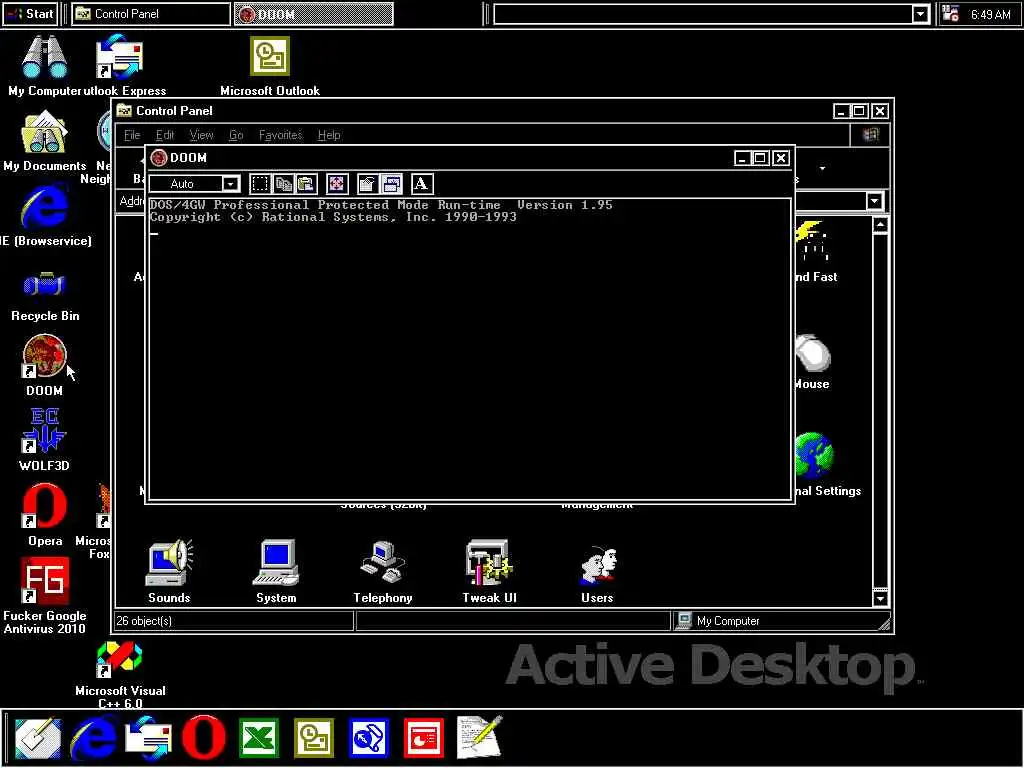Click the Background icon in the DOOM toolbar

391,184
